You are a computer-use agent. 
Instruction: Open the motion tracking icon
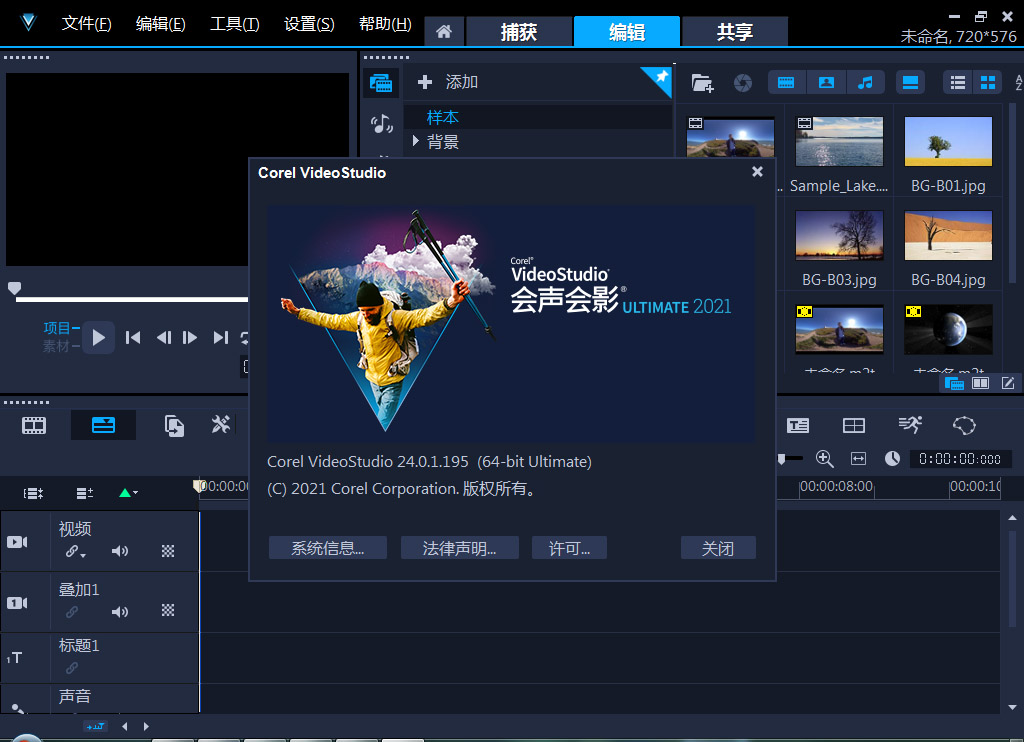click(910, 425)
